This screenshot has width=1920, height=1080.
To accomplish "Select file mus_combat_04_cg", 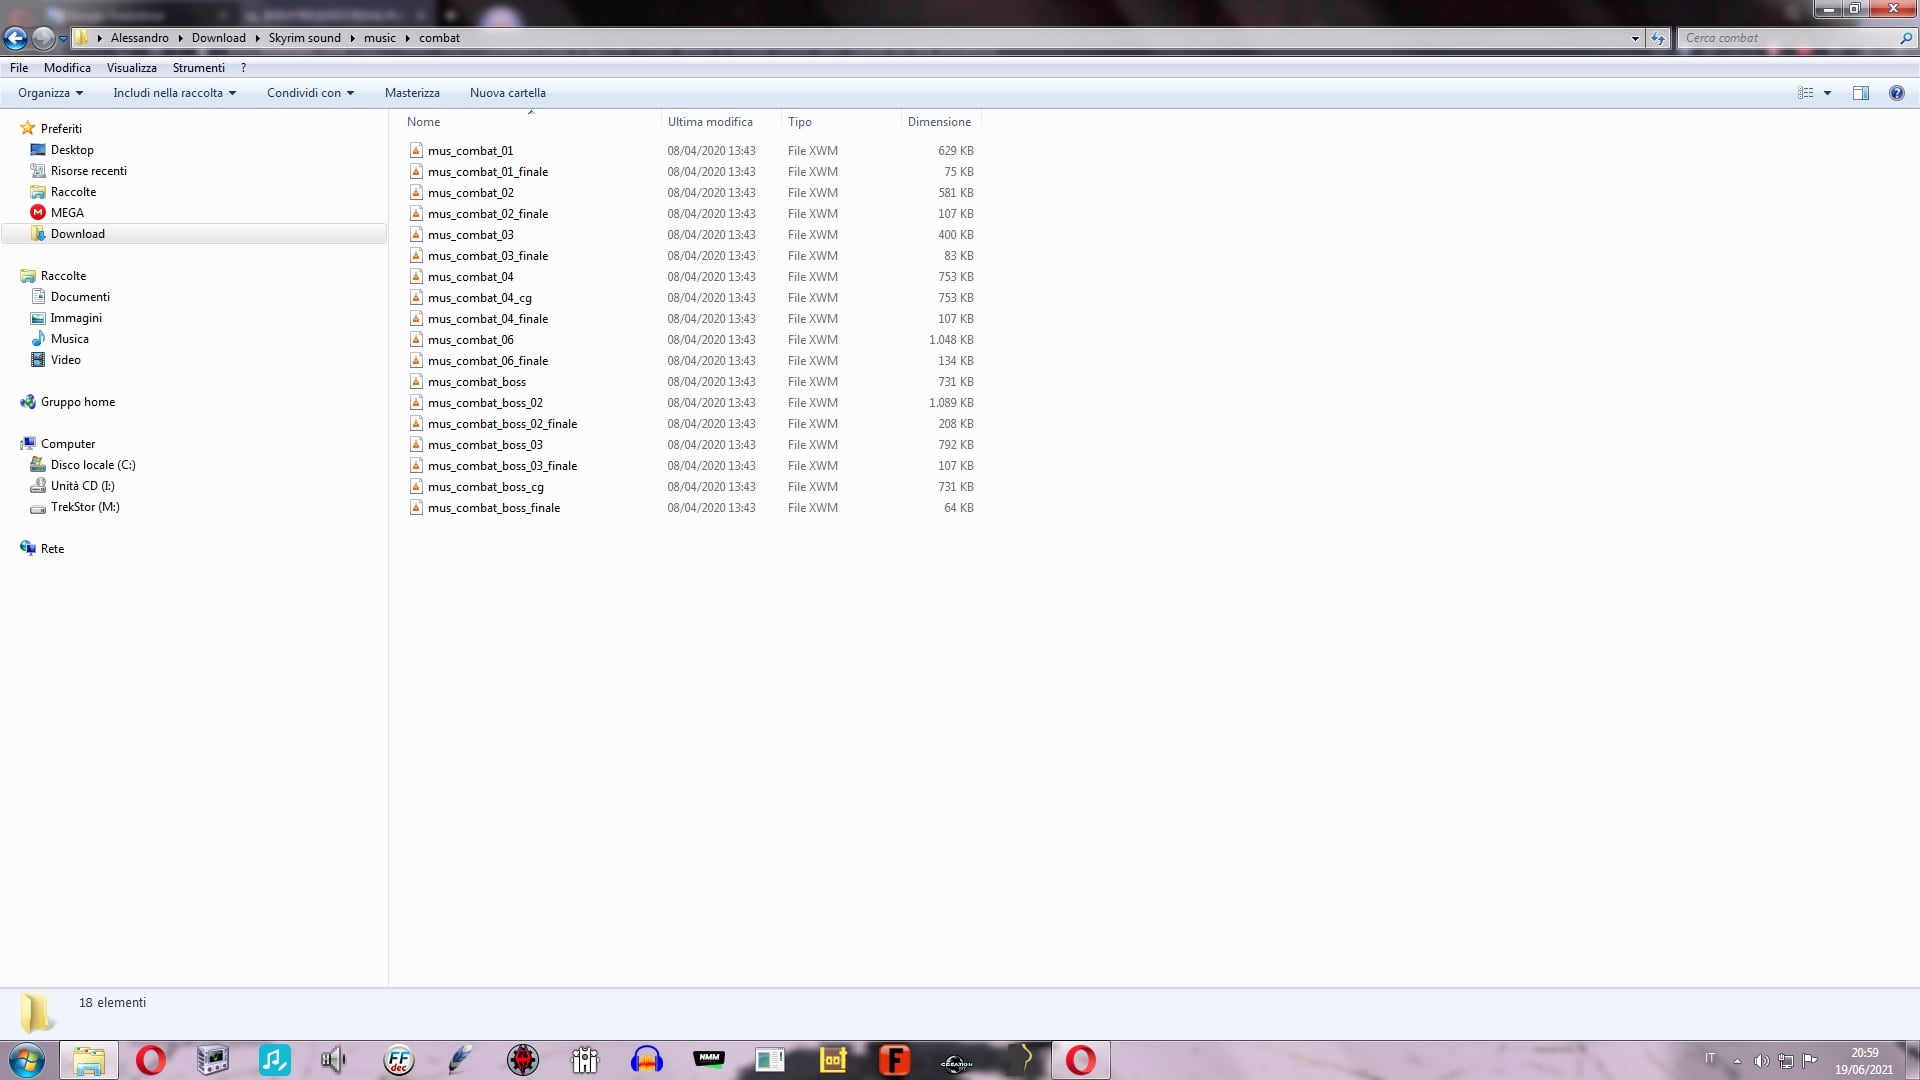I will pyautogui.click(x=480, y=298).
